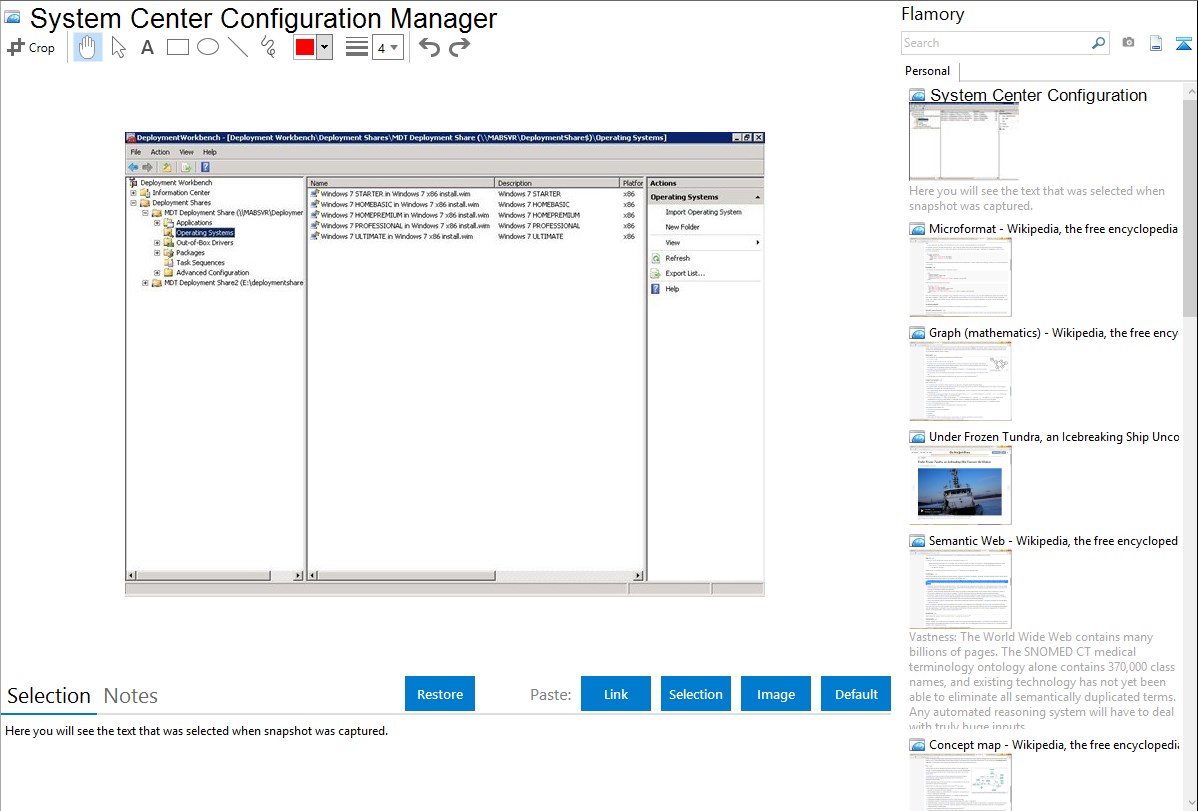Select Windows 7 ULTIMATE install.wim row
The image size is (1198, 811).
point(475,236)
